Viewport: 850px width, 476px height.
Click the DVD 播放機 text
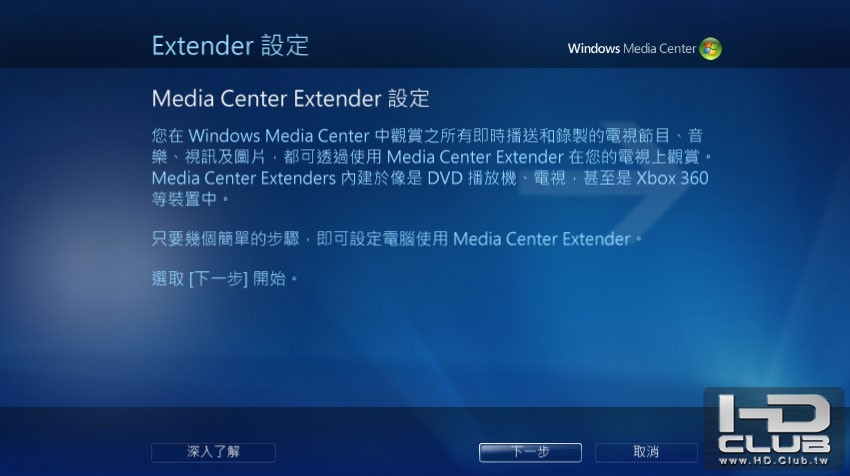pos(472,178)
